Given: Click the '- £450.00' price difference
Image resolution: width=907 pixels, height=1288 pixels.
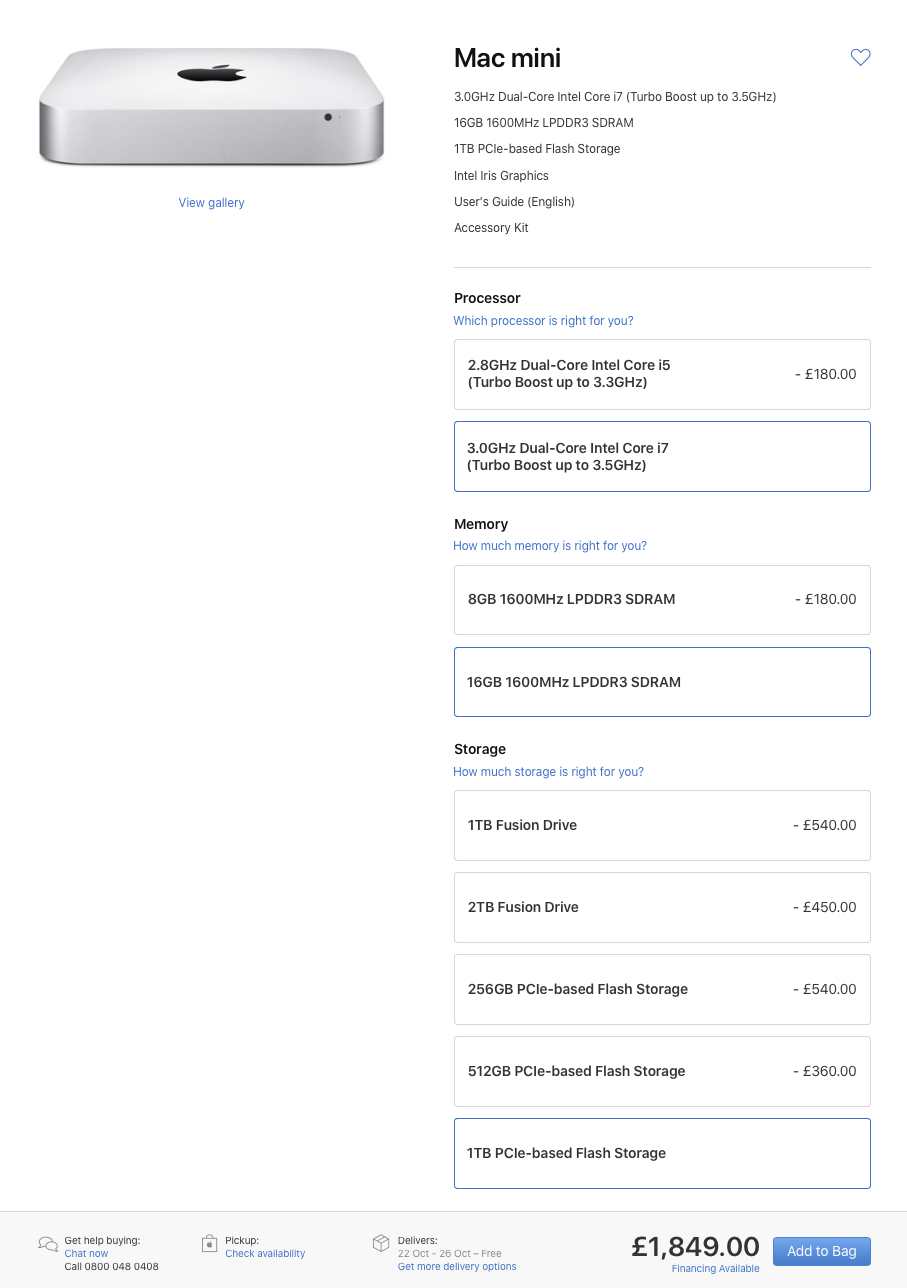Looking at the screenshot, I should tap(825, 907).
